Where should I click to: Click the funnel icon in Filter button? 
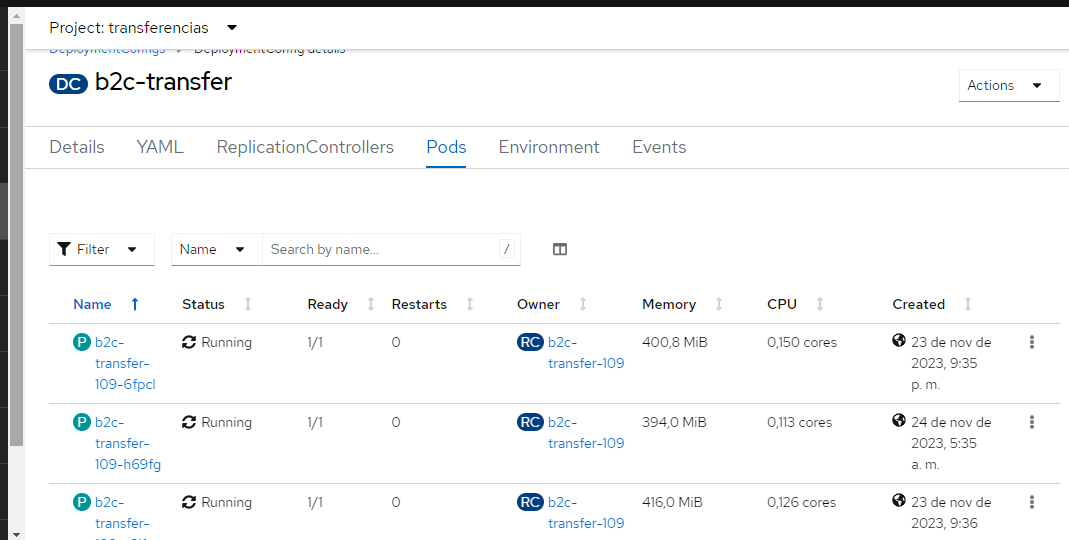(64, 249)
